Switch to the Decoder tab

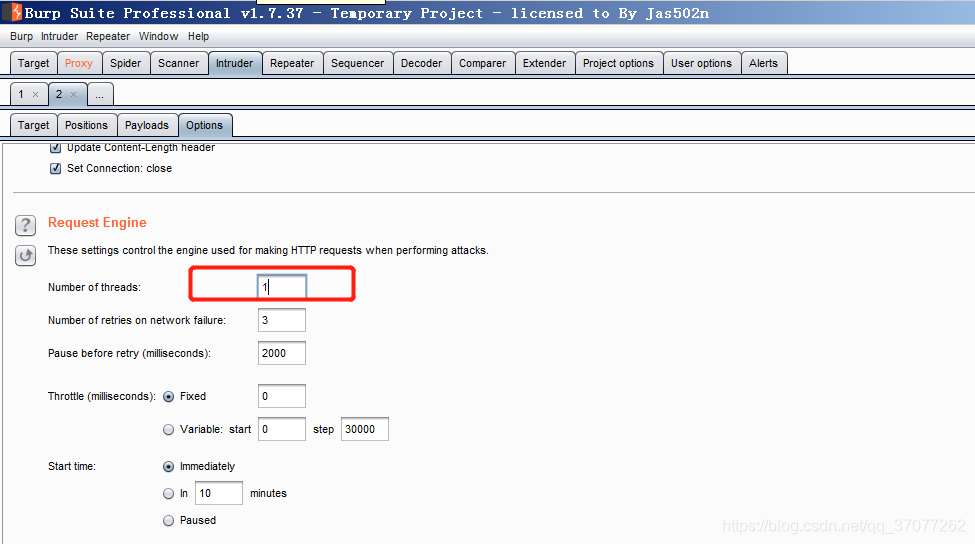coord(422,63)
